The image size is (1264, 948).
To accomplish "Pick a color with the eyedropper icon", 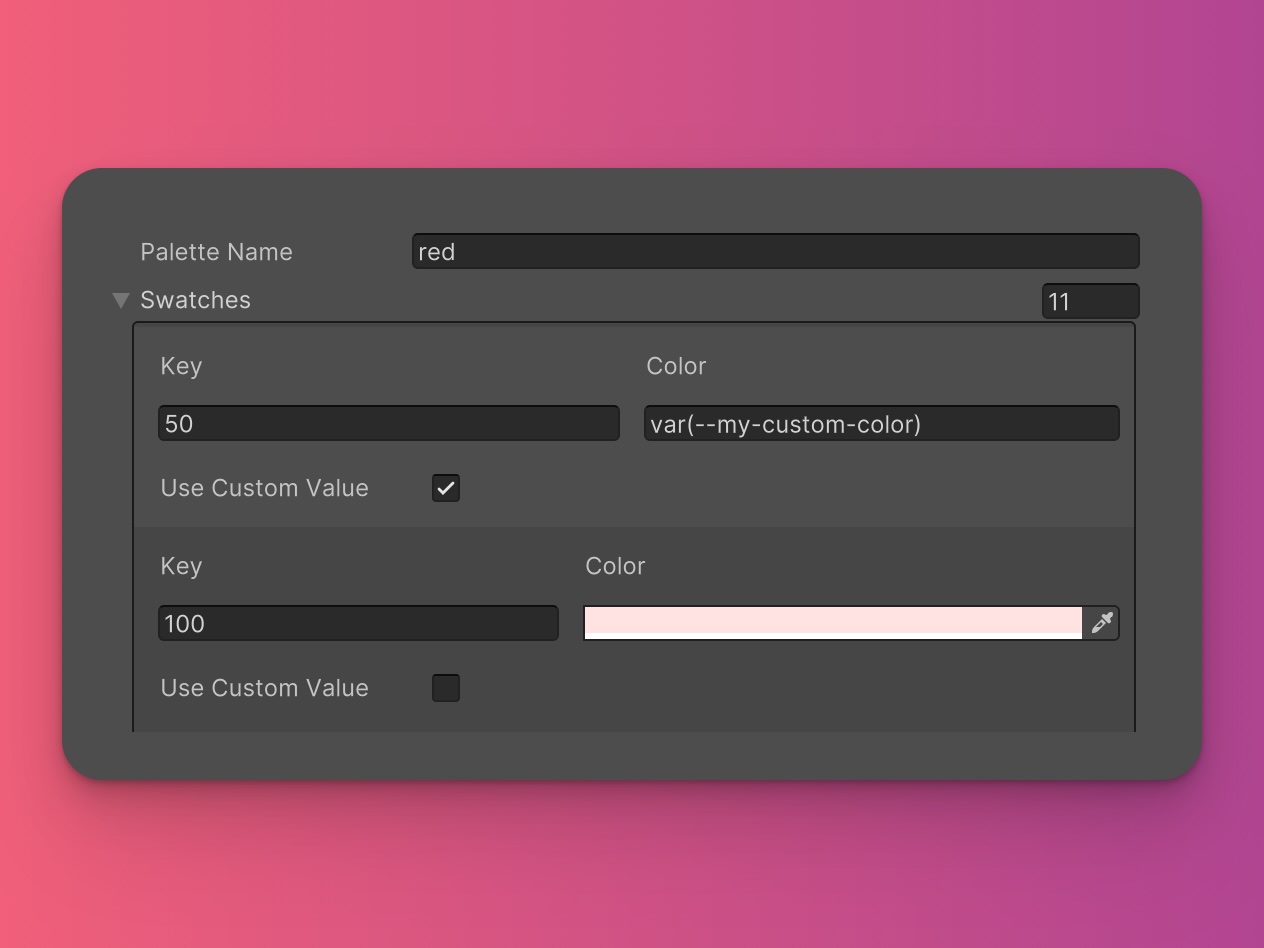I will (x=1101, y=623).
